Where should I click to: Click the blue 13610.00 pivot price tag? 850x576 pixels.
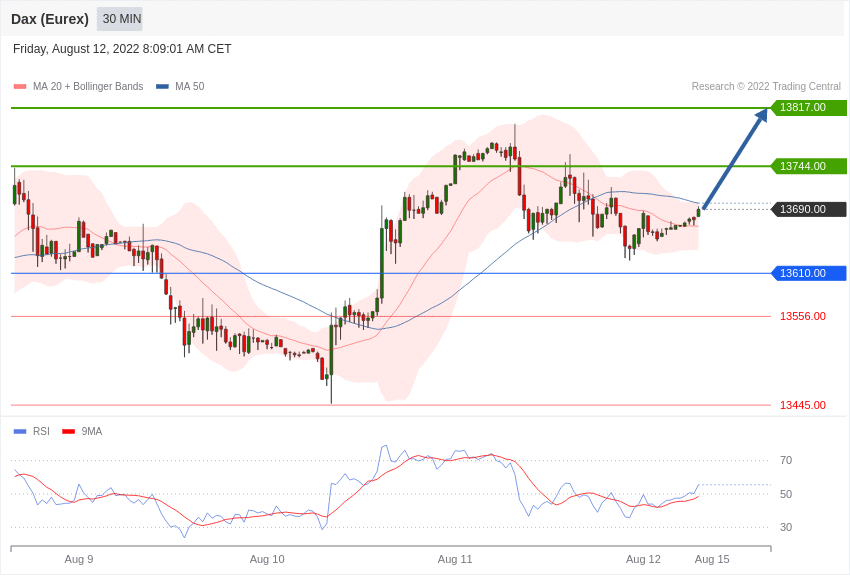tap(808, 273)
